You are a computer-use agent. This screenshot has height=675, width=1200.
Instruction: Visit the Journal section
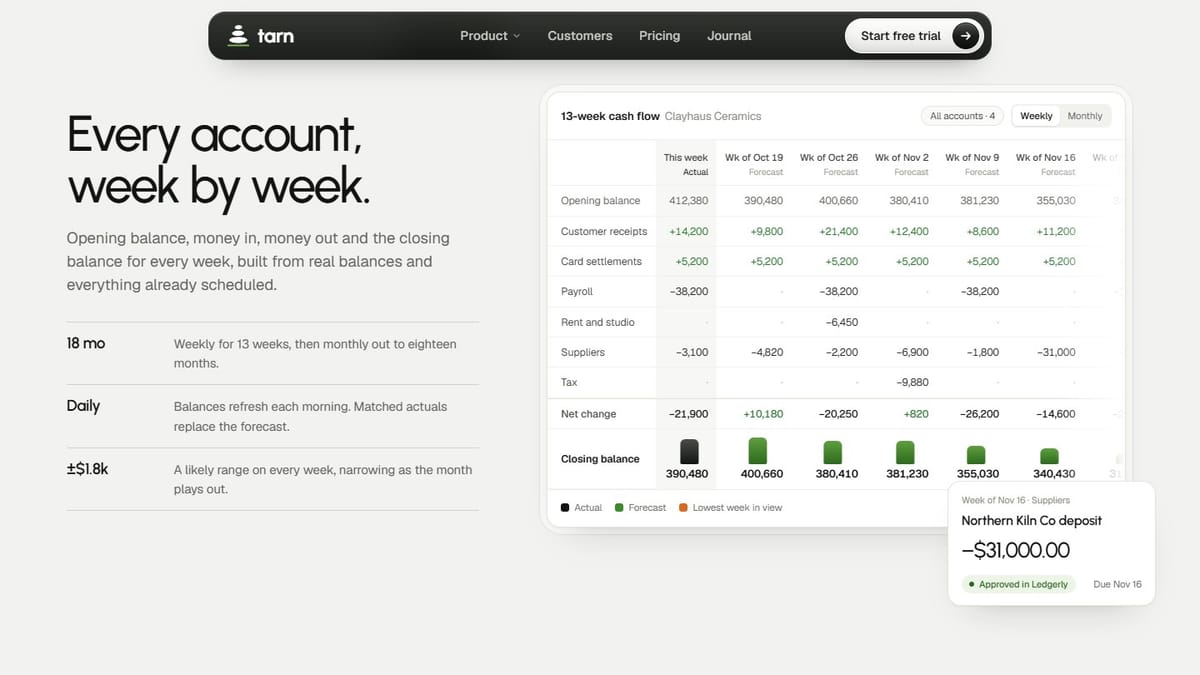coord(729,36)
